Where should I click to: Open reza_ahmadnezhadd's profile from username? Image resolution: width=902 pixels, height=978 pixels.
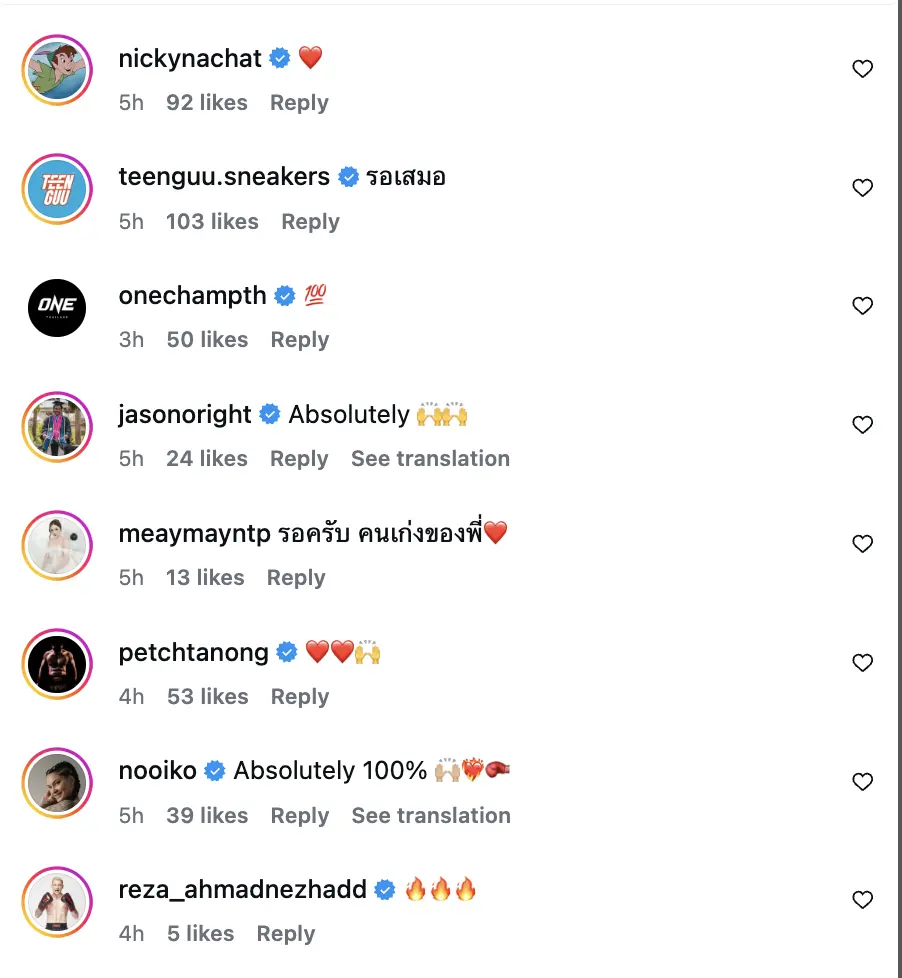tap(242, 890)
